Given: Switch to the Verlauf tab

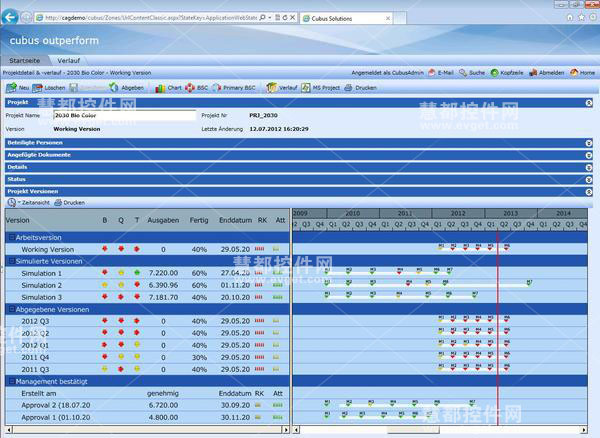Looking at the screenshot, I should coord(68,60).
